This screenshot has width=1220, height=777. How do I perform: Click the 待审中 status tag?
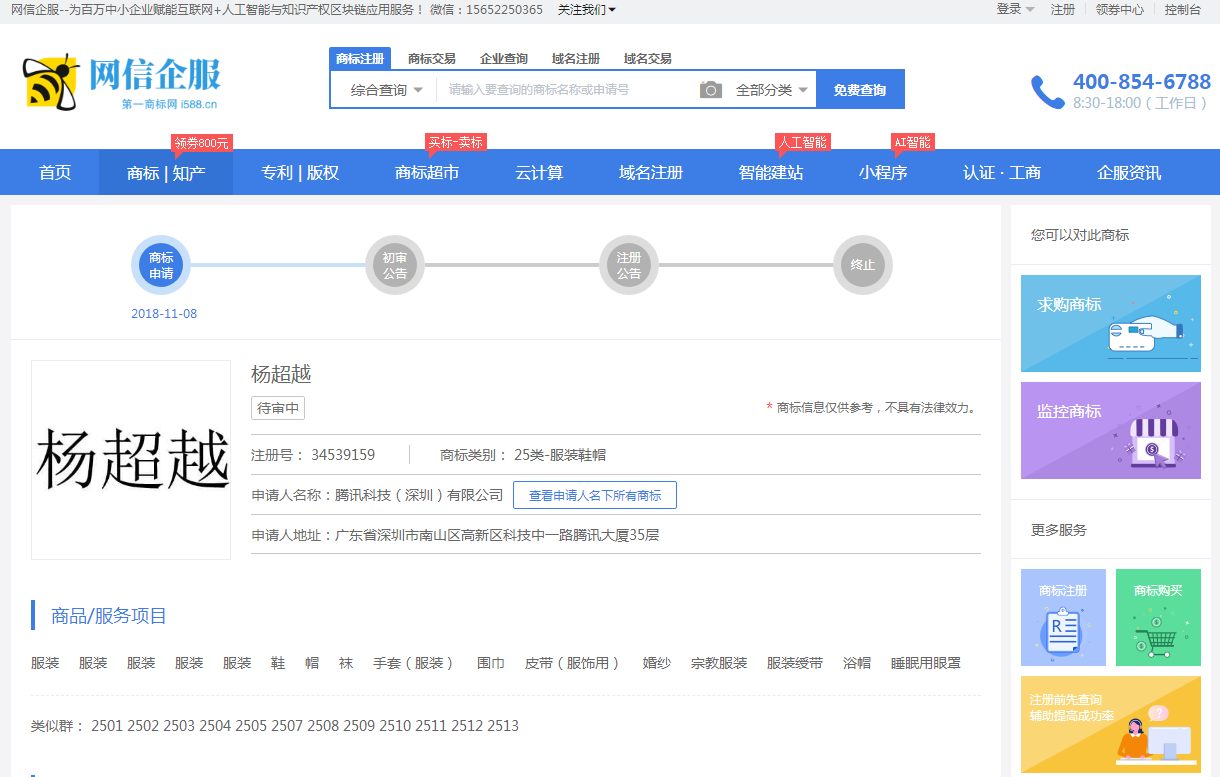[278, 408]
